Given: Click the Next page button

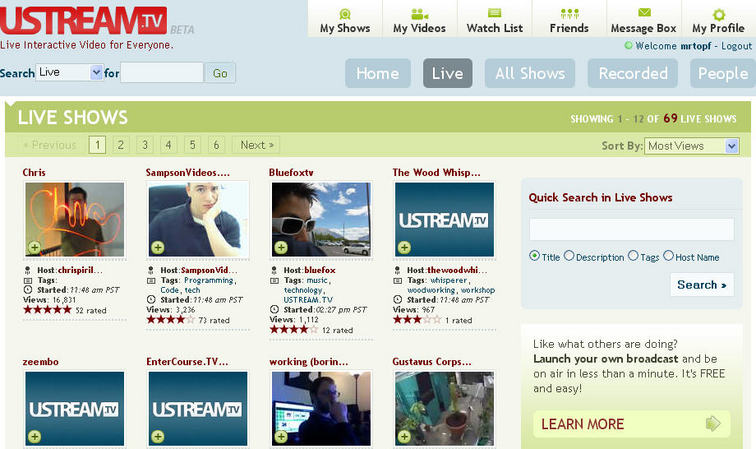Looking at the screenshot, I should [x=256, y=145].
